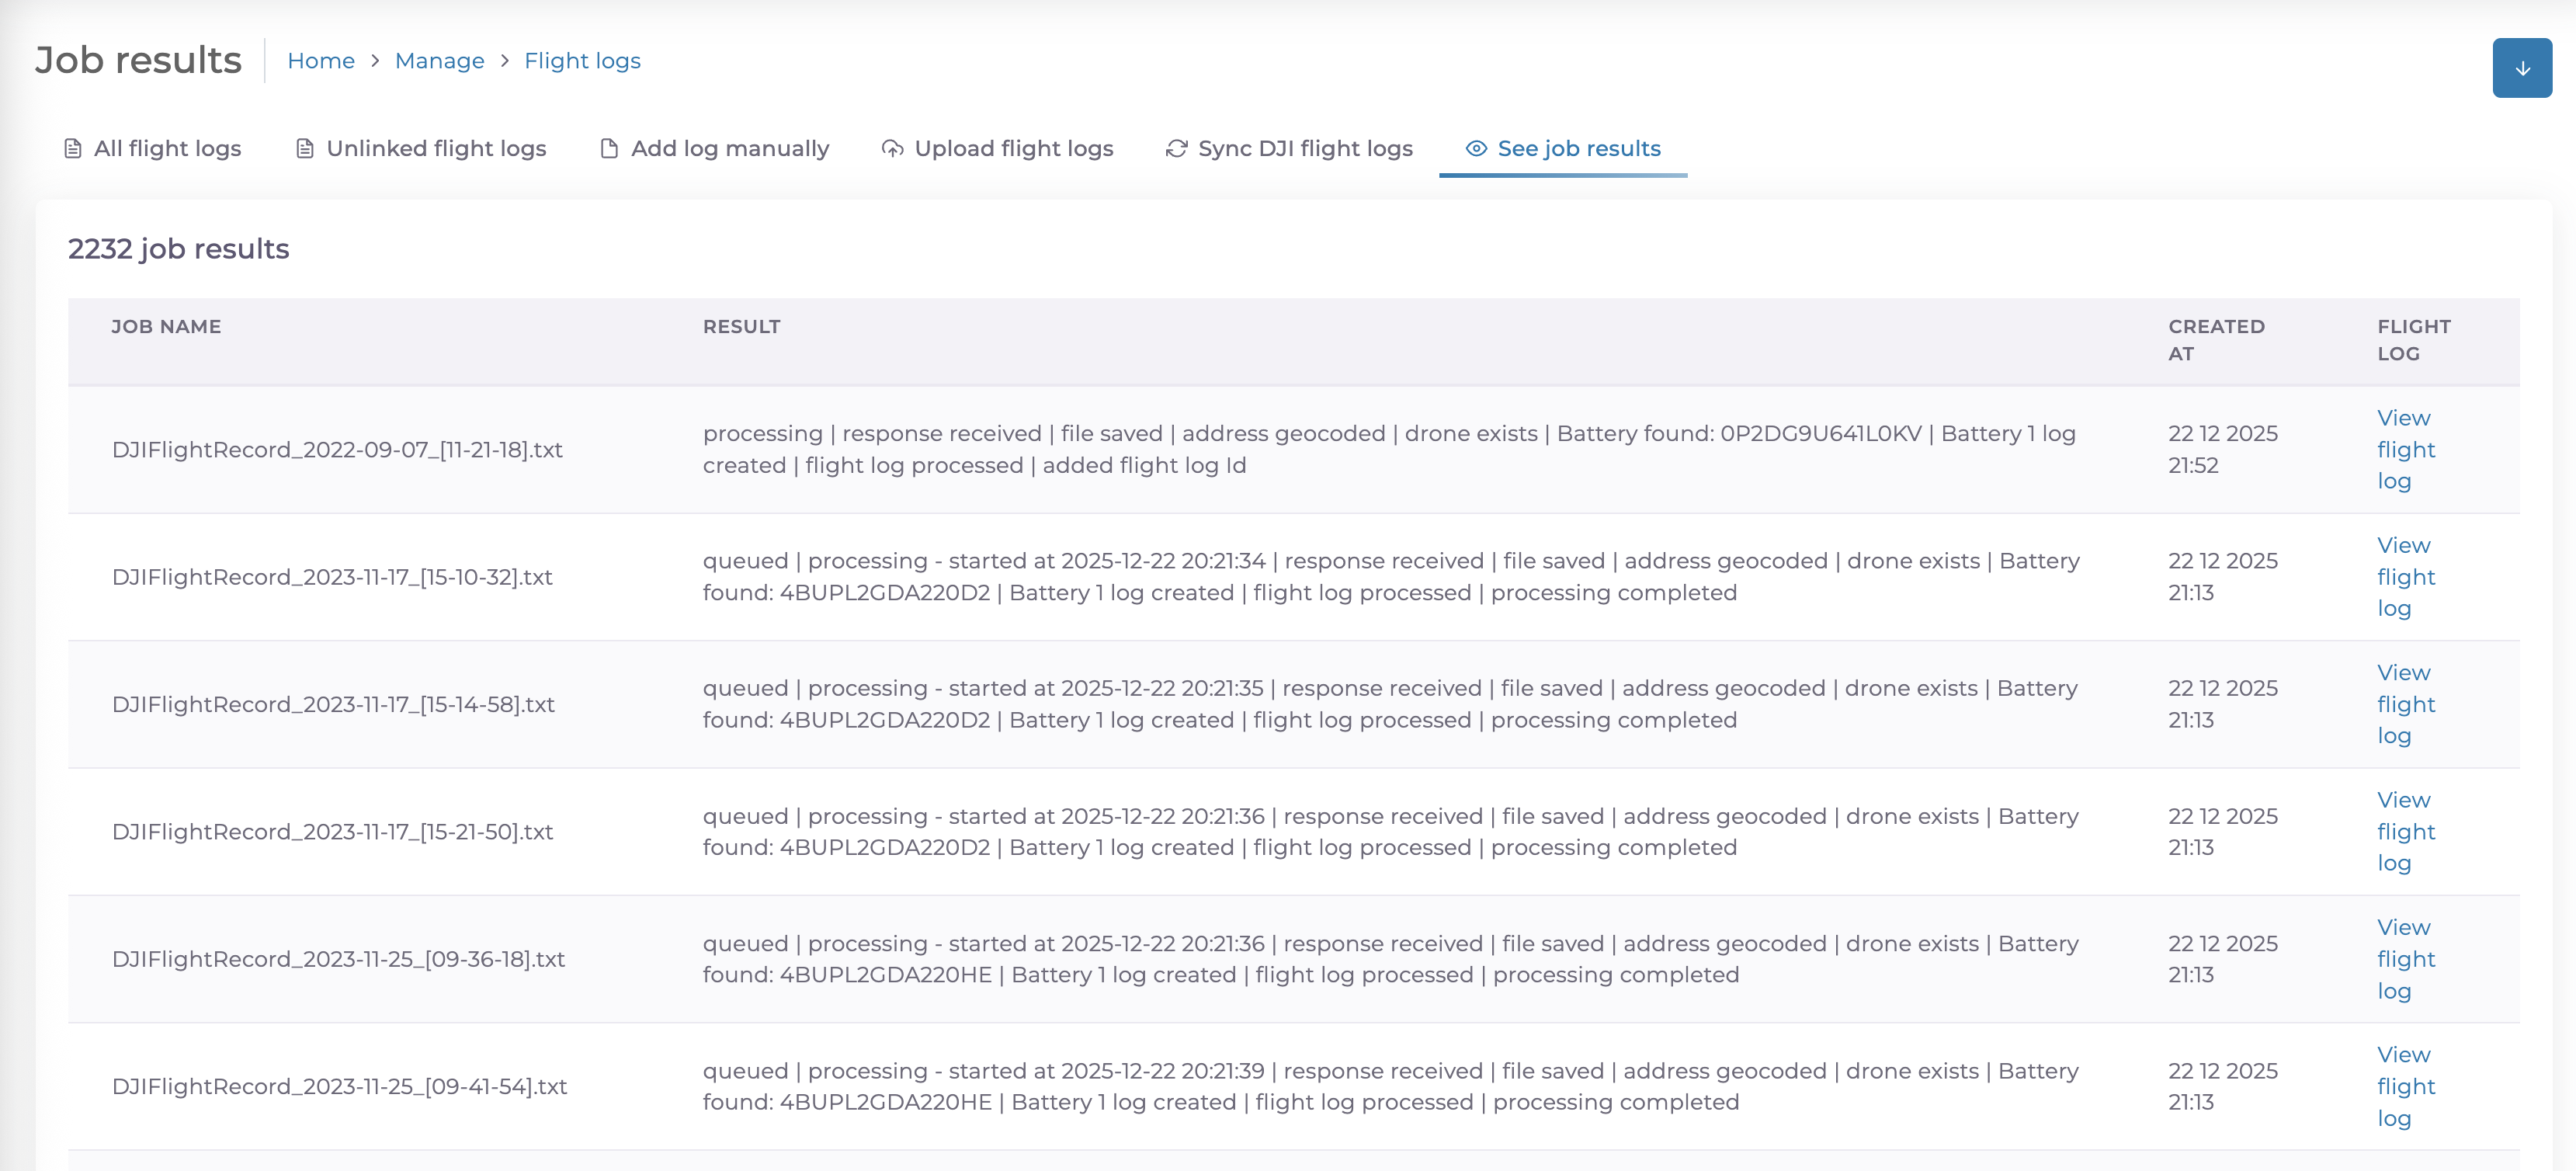The height and width of the screenshot is (1171, 2576).
Task: Click the blank page icon for Add log manually
Action: coord(608,149)
